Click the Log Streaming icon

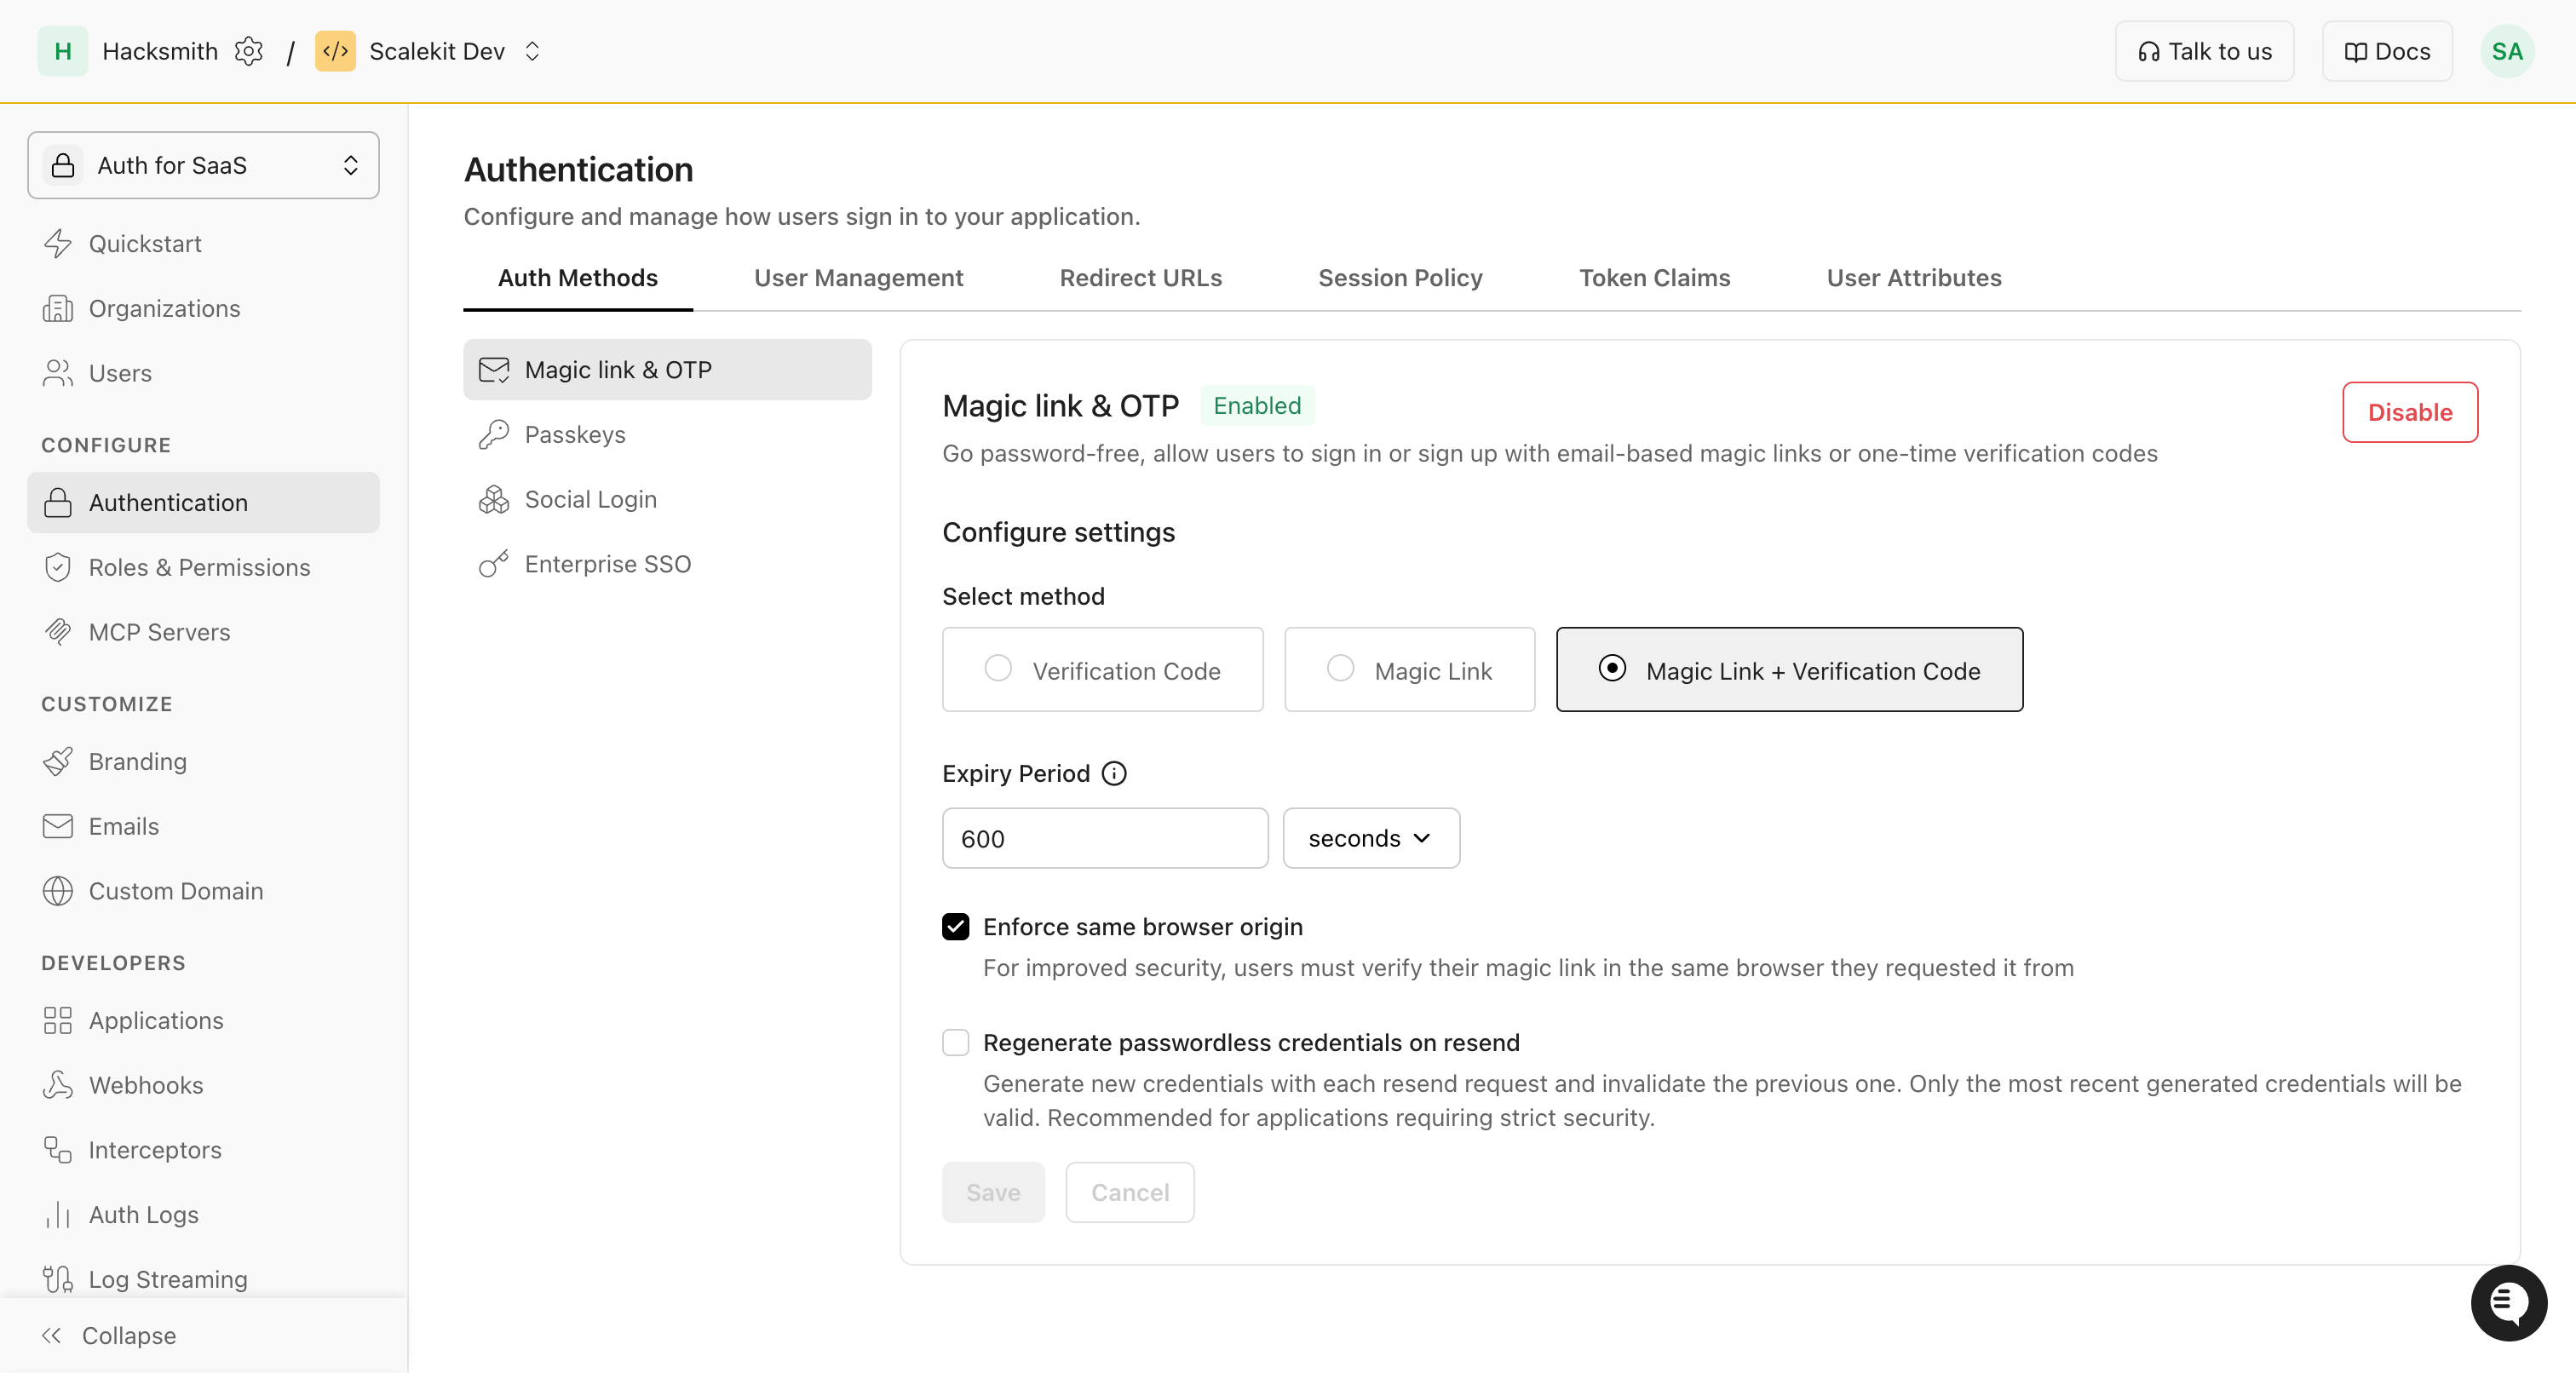click(58, 1279)
